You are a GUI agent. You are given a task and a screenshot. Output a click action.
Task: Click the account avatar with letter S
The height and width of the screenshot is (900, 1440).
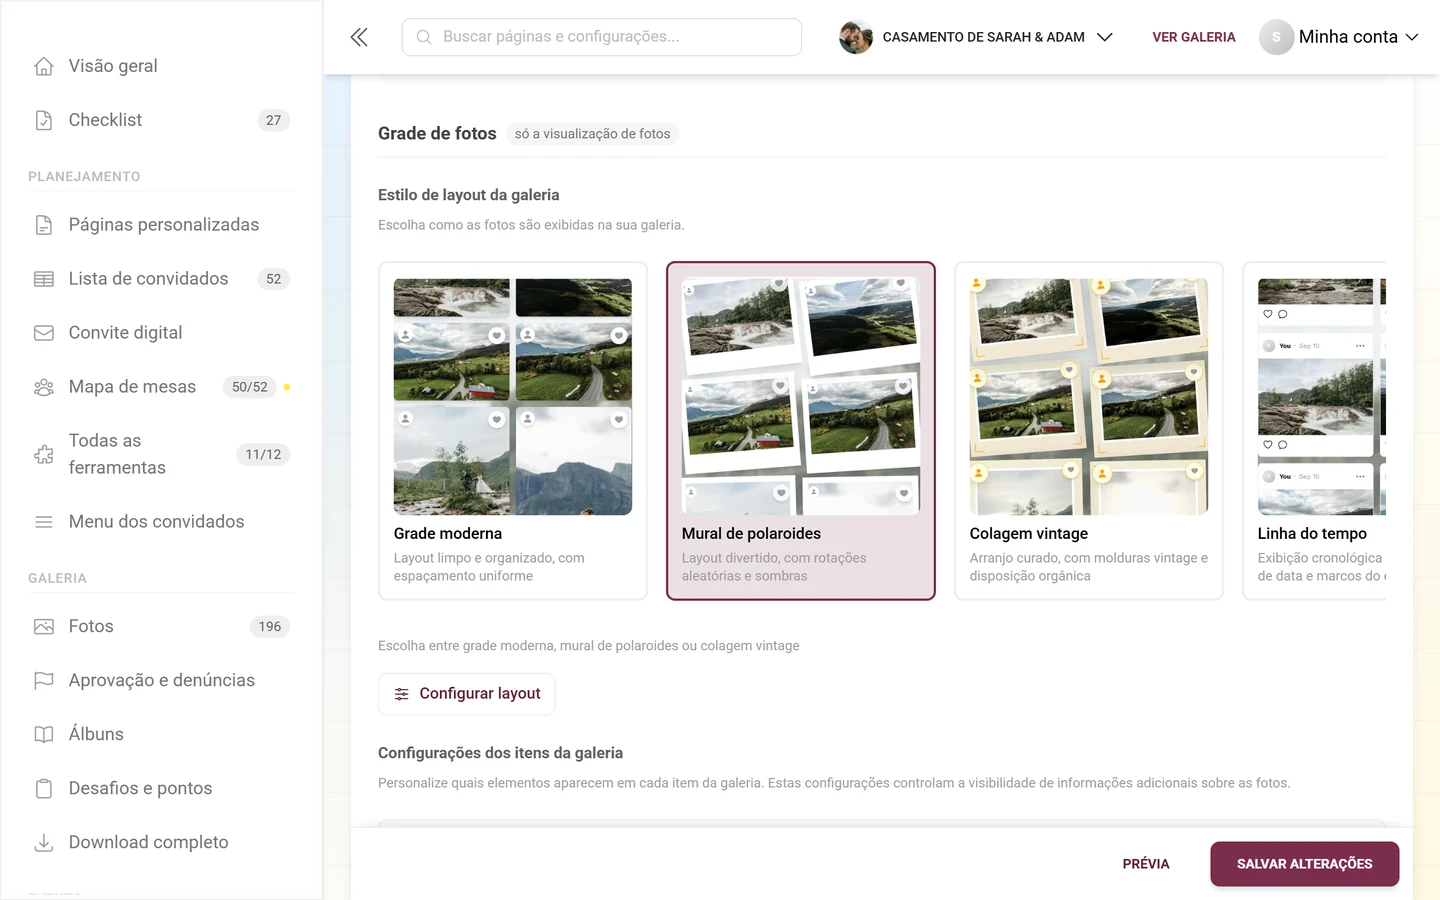[1276, 37]
